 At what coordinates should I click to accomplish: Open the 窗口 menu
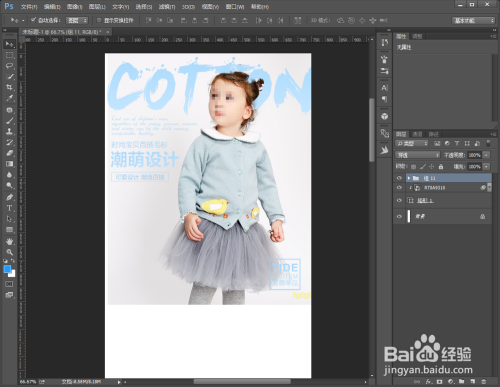pos(235,7)
